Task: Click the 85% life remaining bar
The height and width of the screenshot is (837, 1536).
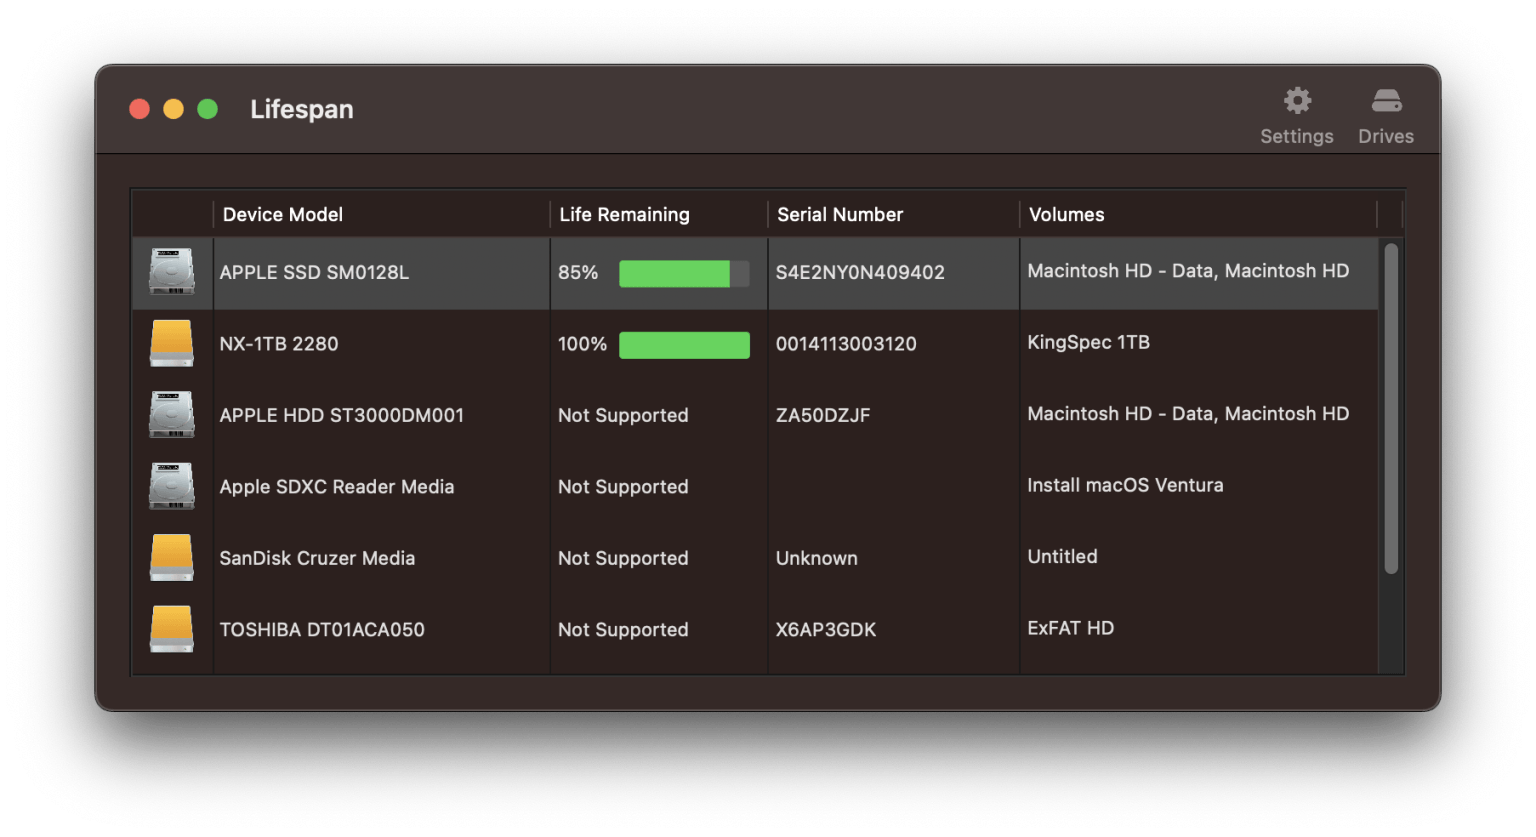Action: (684, 273)
